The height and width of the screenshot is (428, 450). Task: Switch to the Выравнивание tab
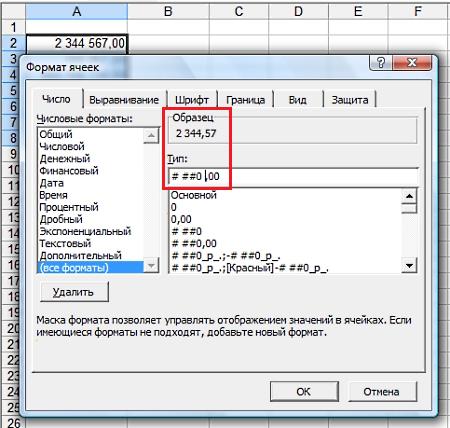pos(124,100)
